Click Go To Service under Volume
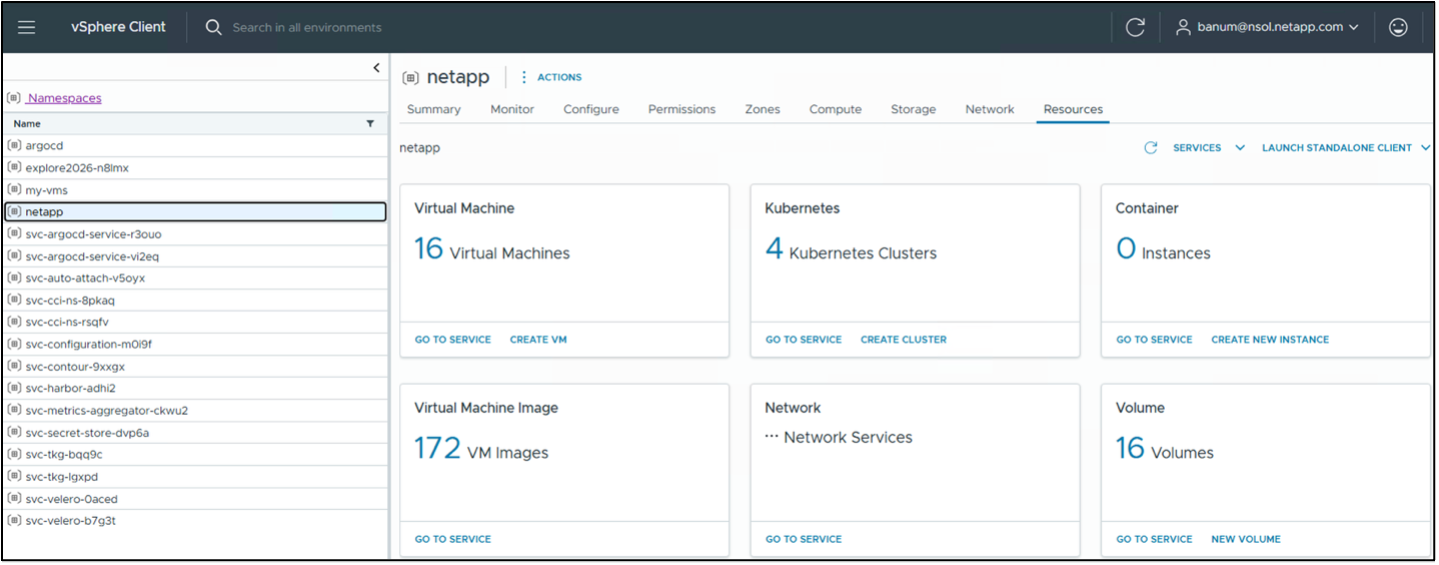This screenshot has height=565, width=1439. (1154, 539)
